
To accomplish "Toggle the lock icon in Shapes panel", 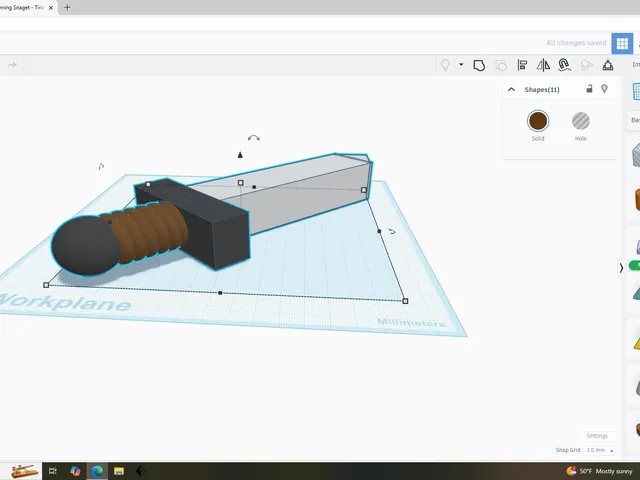I will pos(589,89).
